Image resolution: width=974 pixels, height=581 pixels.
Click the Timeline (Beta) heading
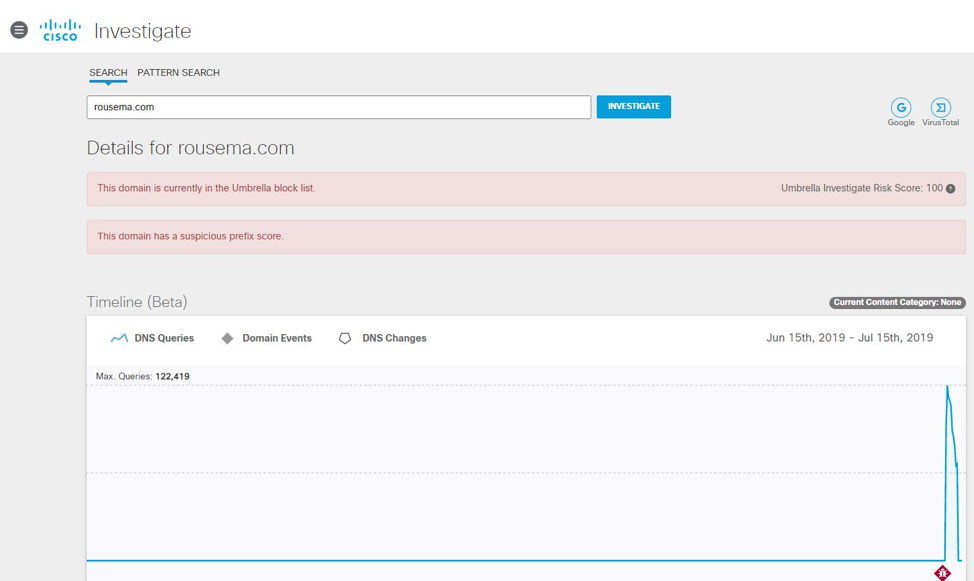[x=137, y=302]
